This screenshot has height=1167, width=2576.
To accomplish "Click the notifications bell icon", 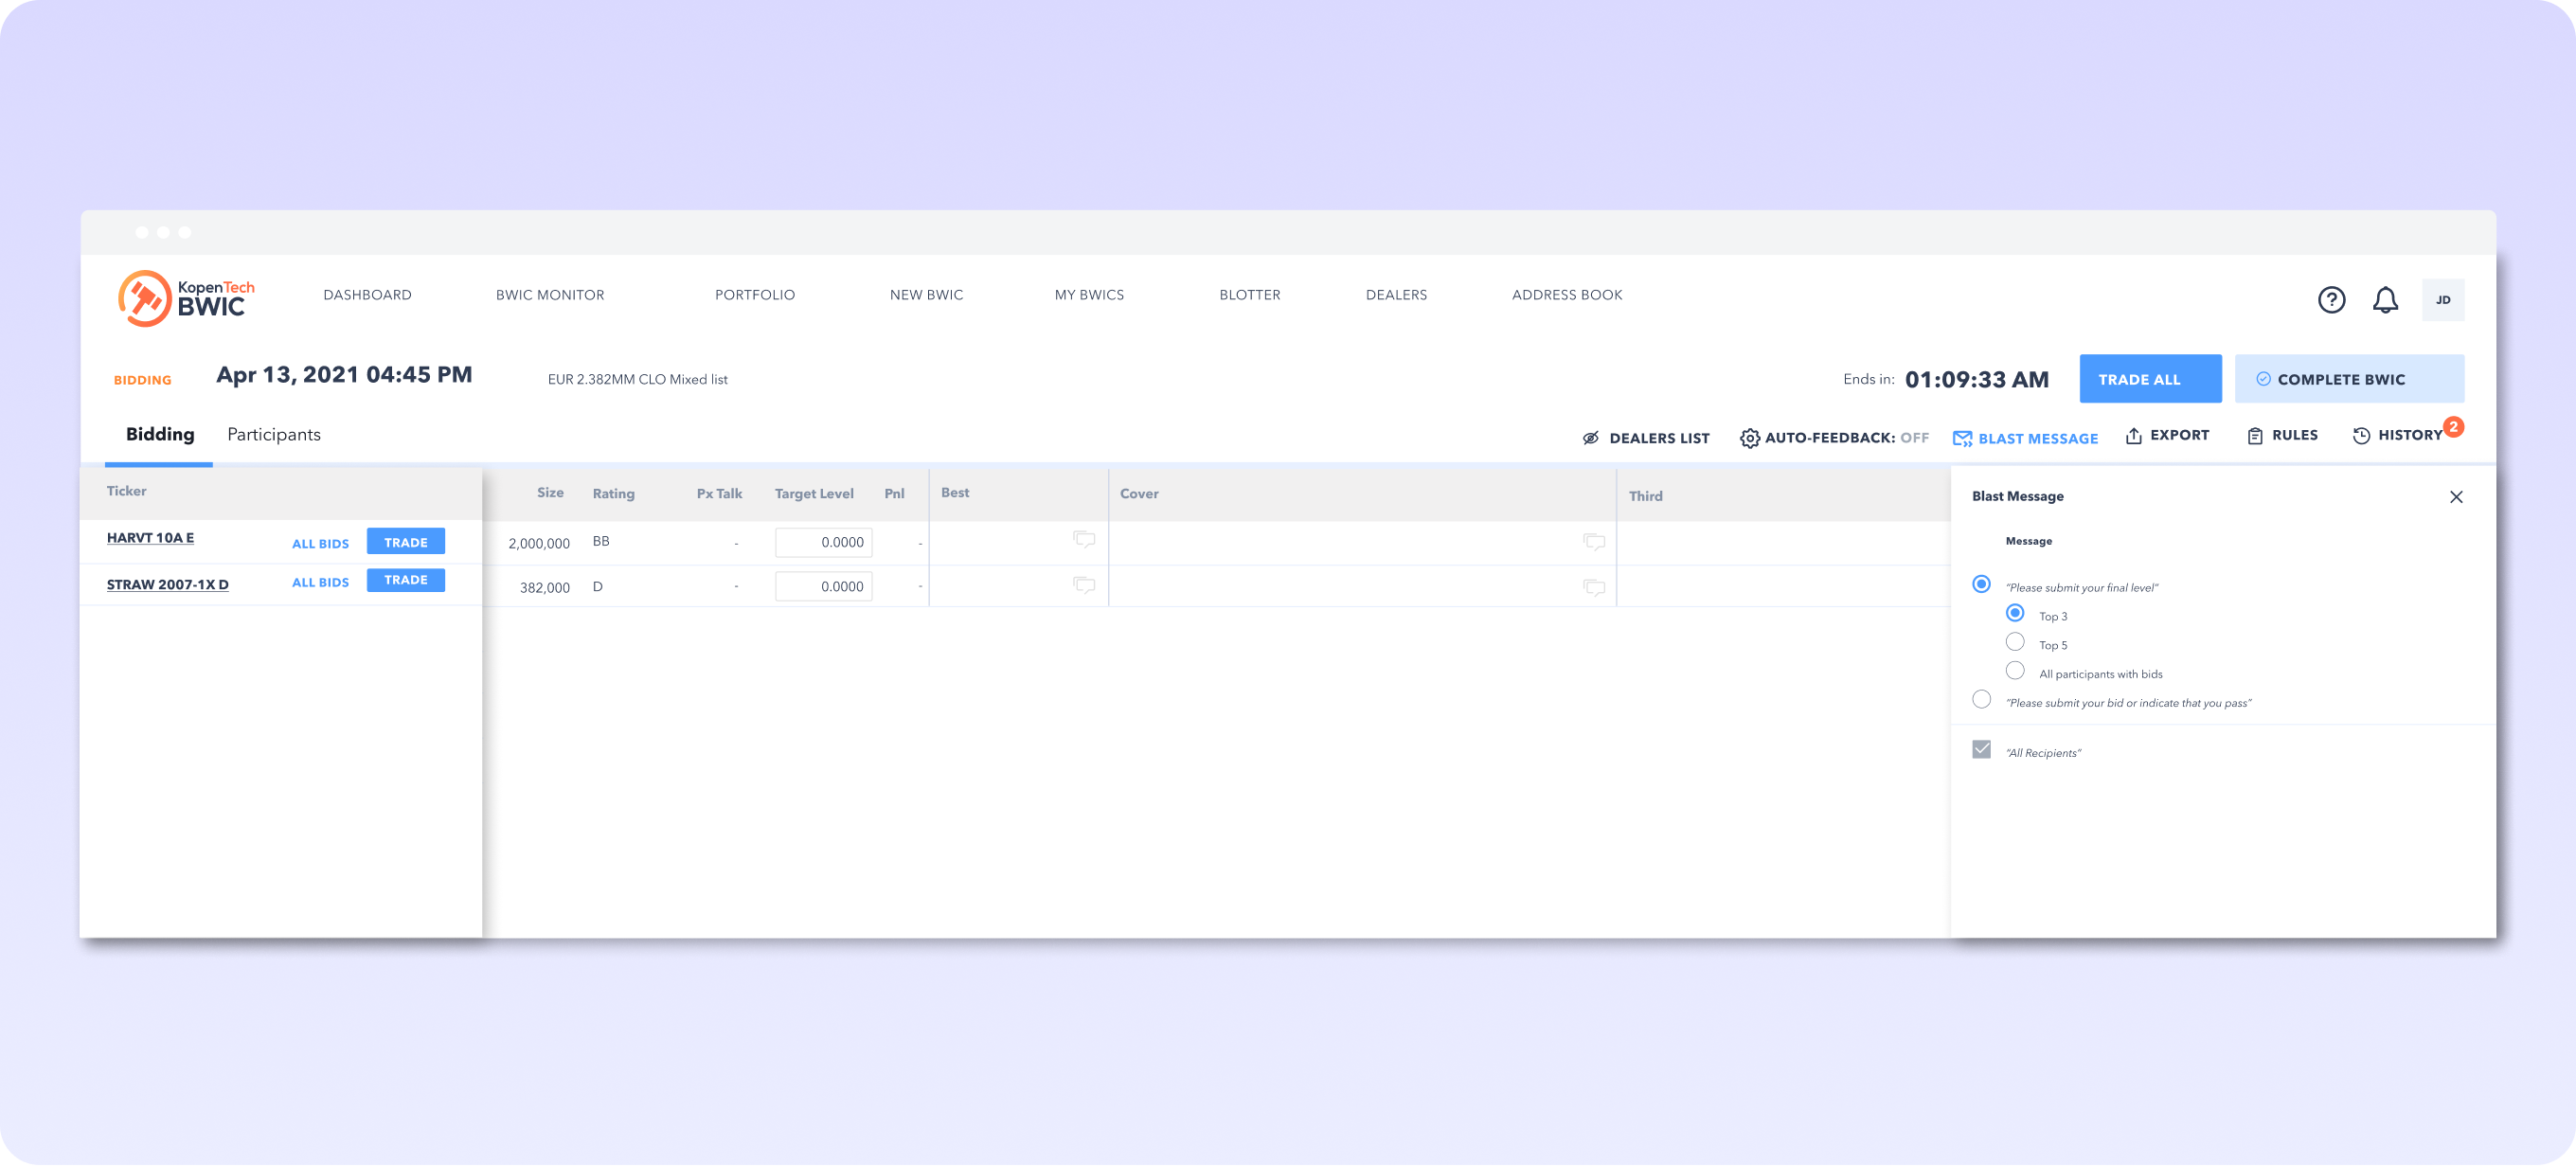I will pos(2385,300).
